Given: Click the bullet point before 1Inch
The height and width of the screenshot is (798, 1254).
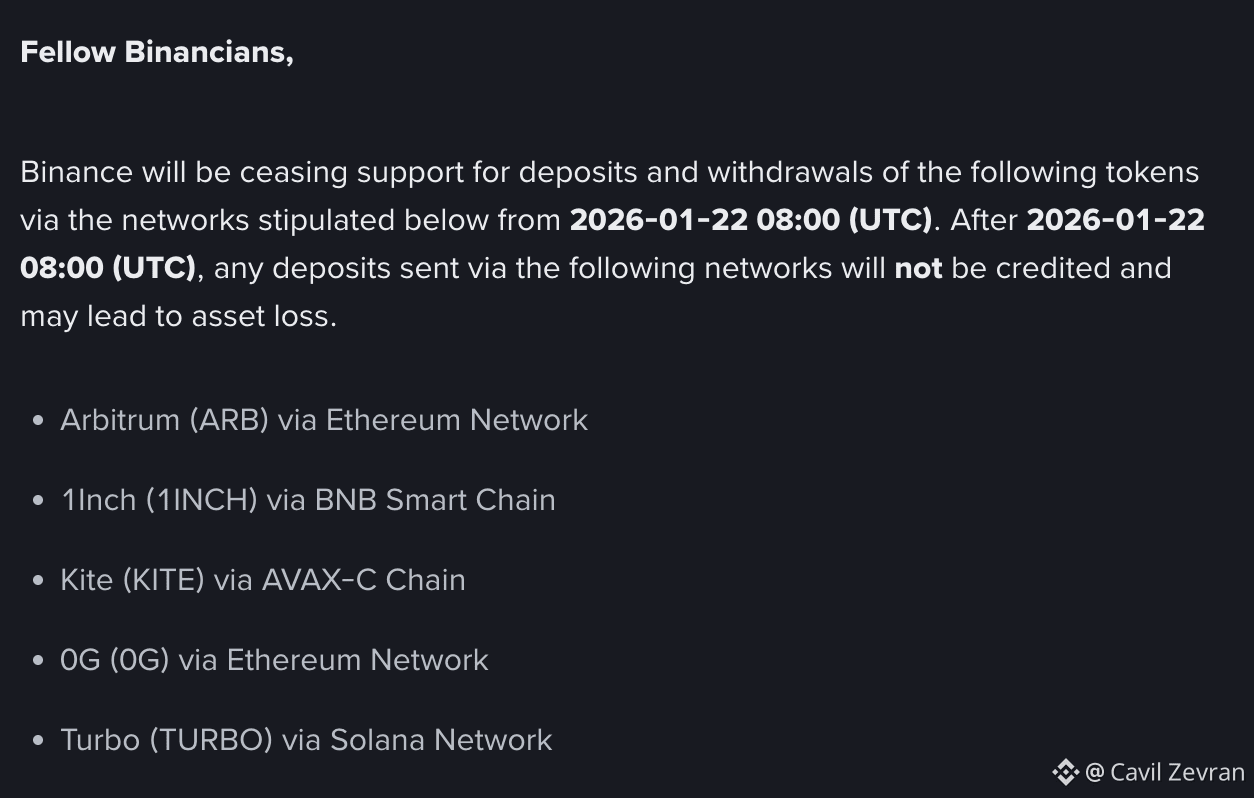Looking at the screenshot, I should point(38,501).
